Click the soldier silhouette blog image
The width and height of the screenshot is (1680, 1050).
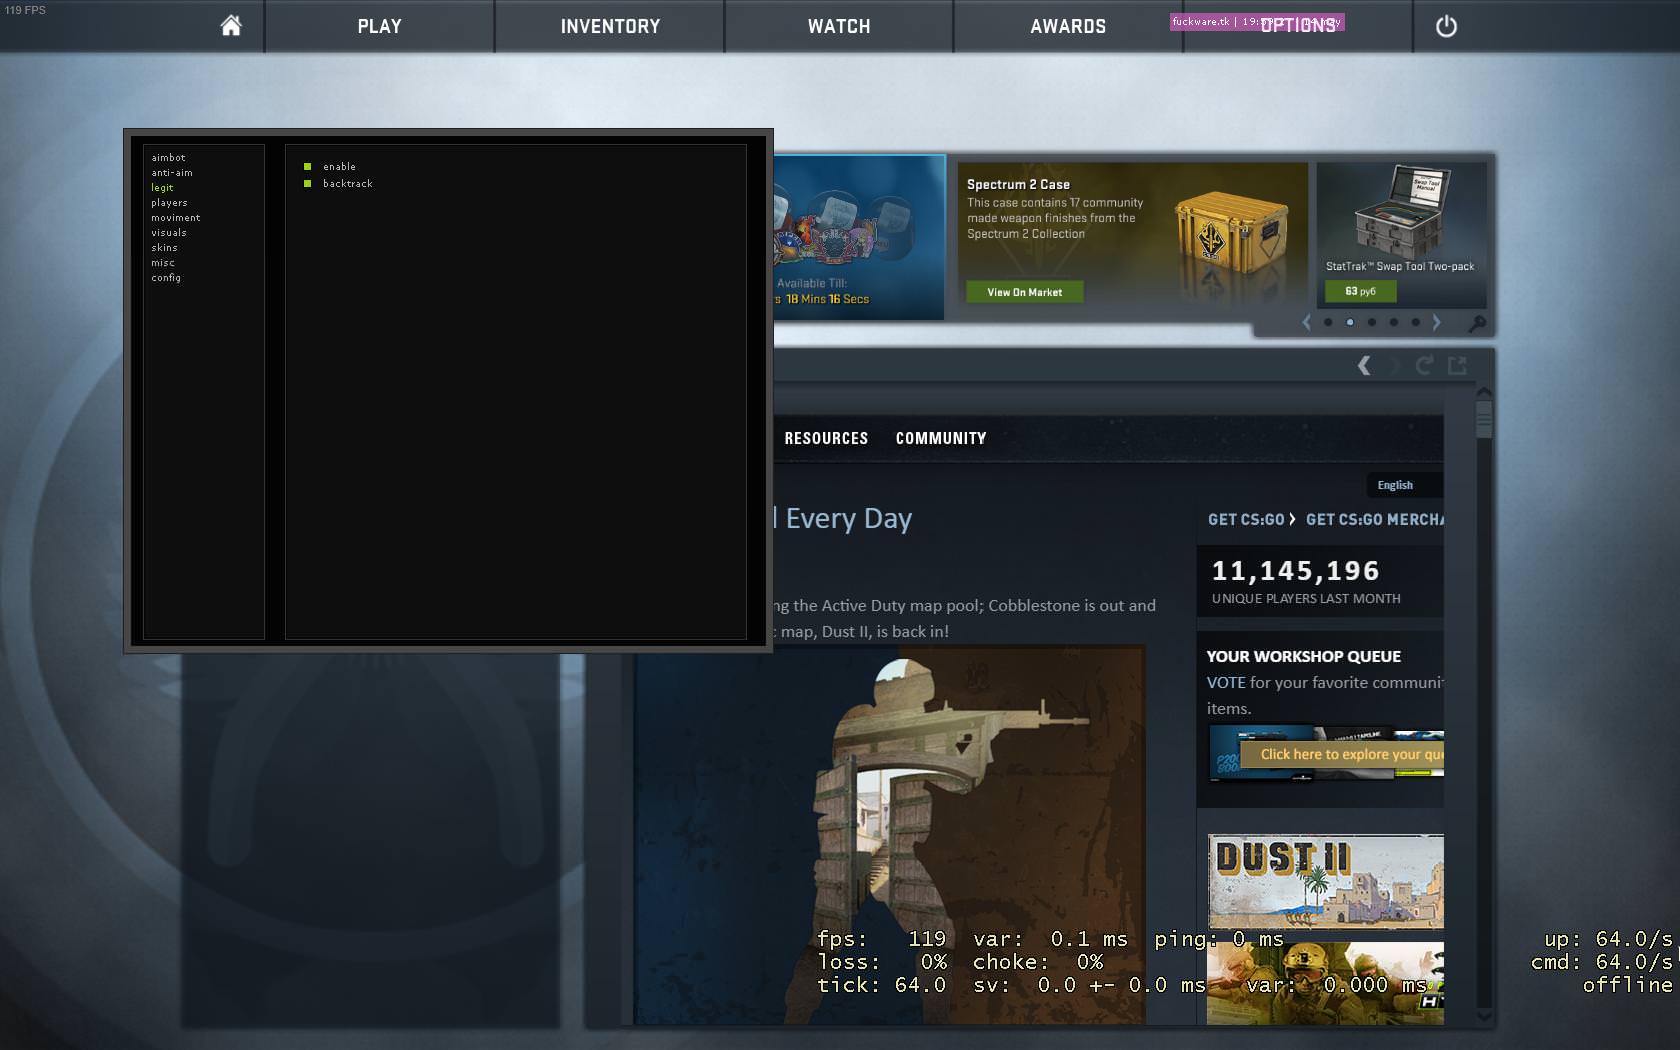click(890, 836)
